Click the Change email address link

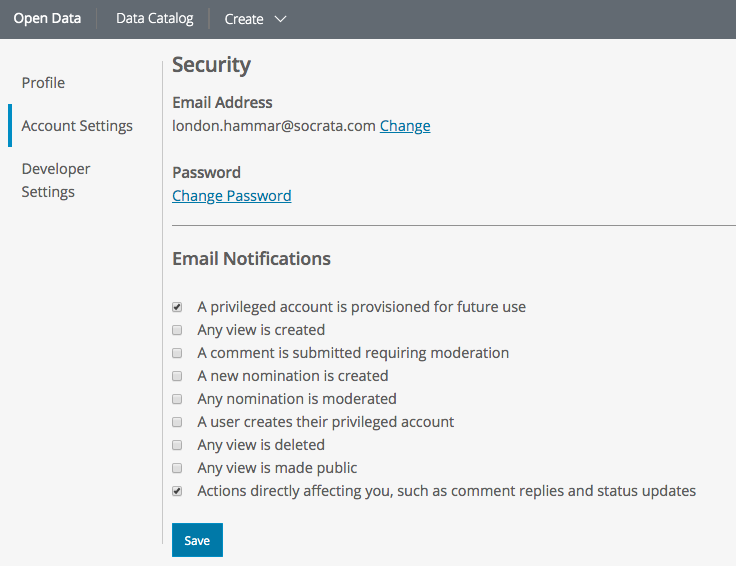(405, 126)
